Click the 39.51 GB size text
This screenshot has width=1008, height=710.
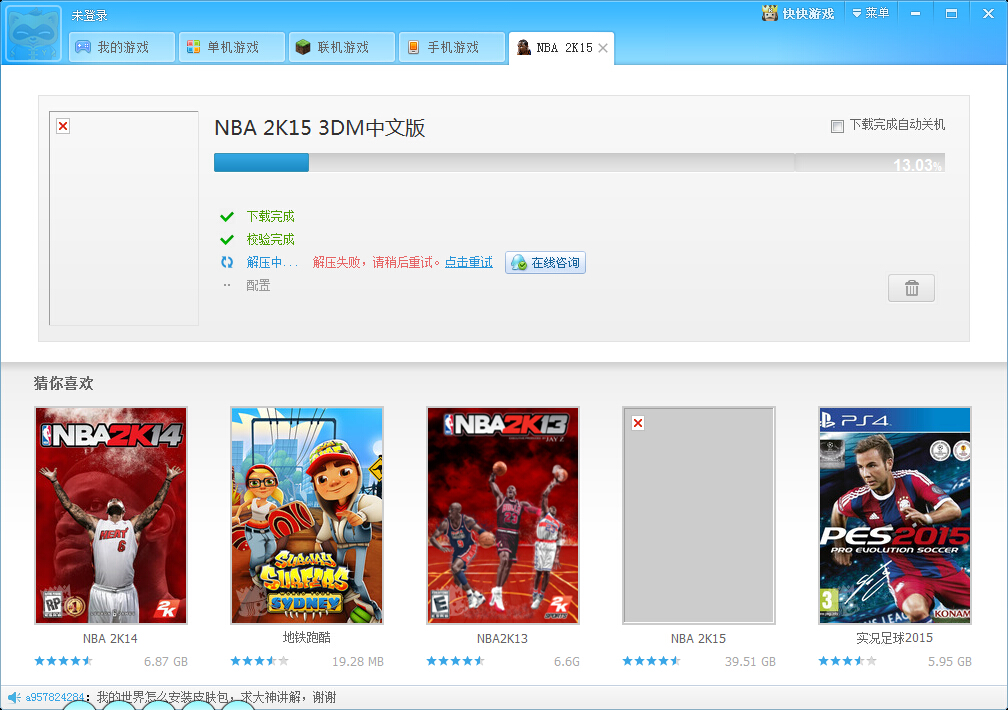pos(750,662)
